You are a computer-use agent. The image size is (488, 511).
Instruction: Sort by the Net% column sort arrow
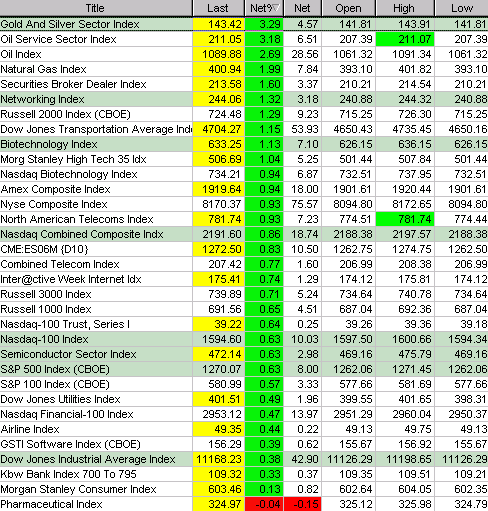tap(276, 8)
